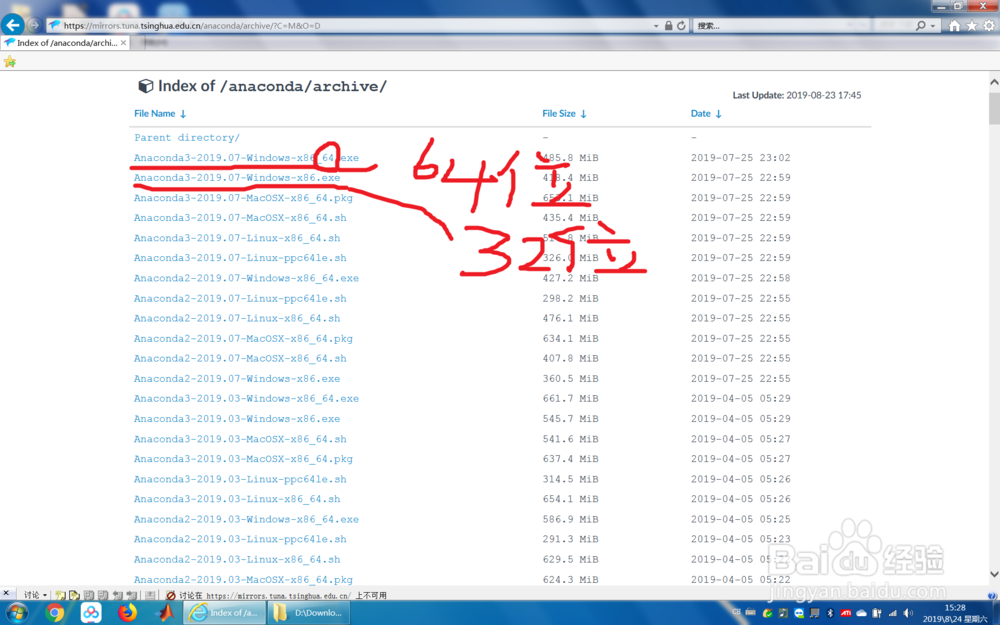Download Anaconda2-2019.07-MacOSX-x86_64.sh
The image size is (1000, 625).
click(x=240, y=358)
